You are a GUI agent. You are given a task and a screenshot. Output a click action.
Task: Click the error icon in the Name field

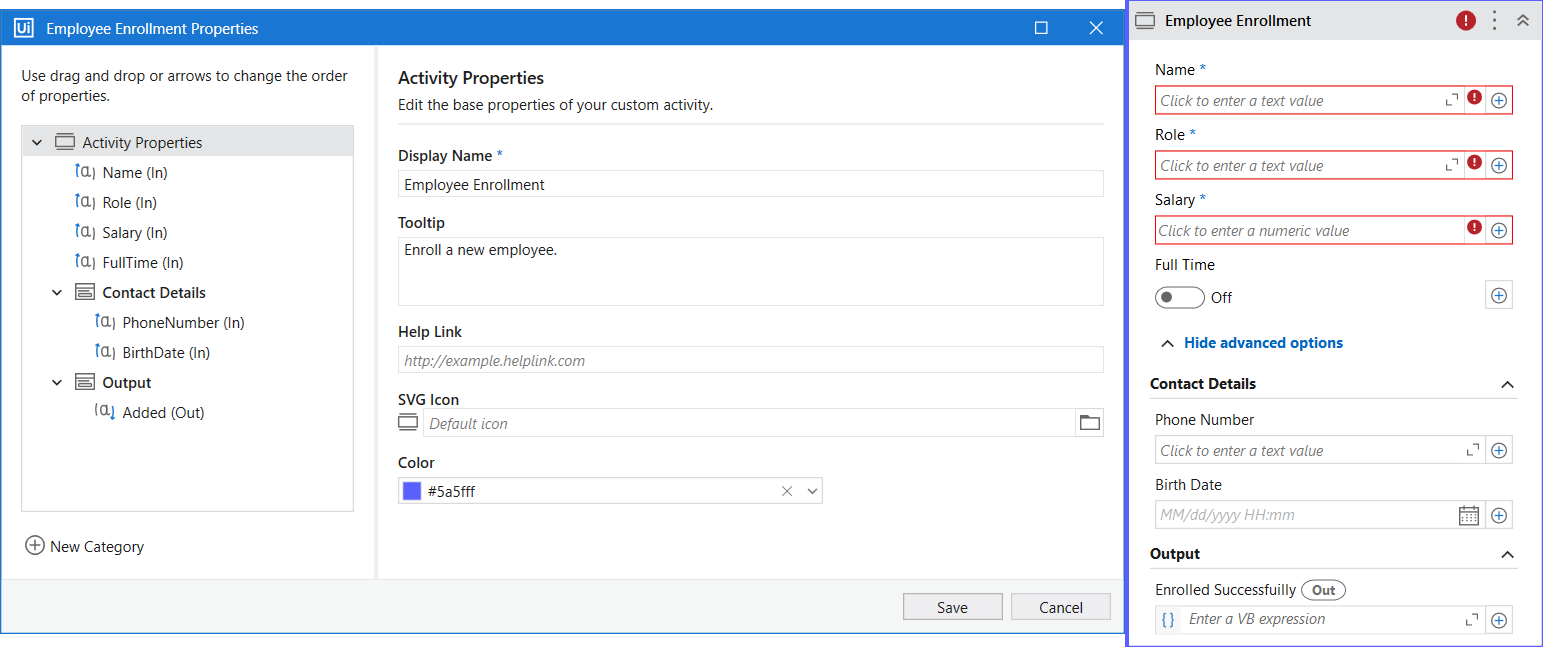(1474, 98)
